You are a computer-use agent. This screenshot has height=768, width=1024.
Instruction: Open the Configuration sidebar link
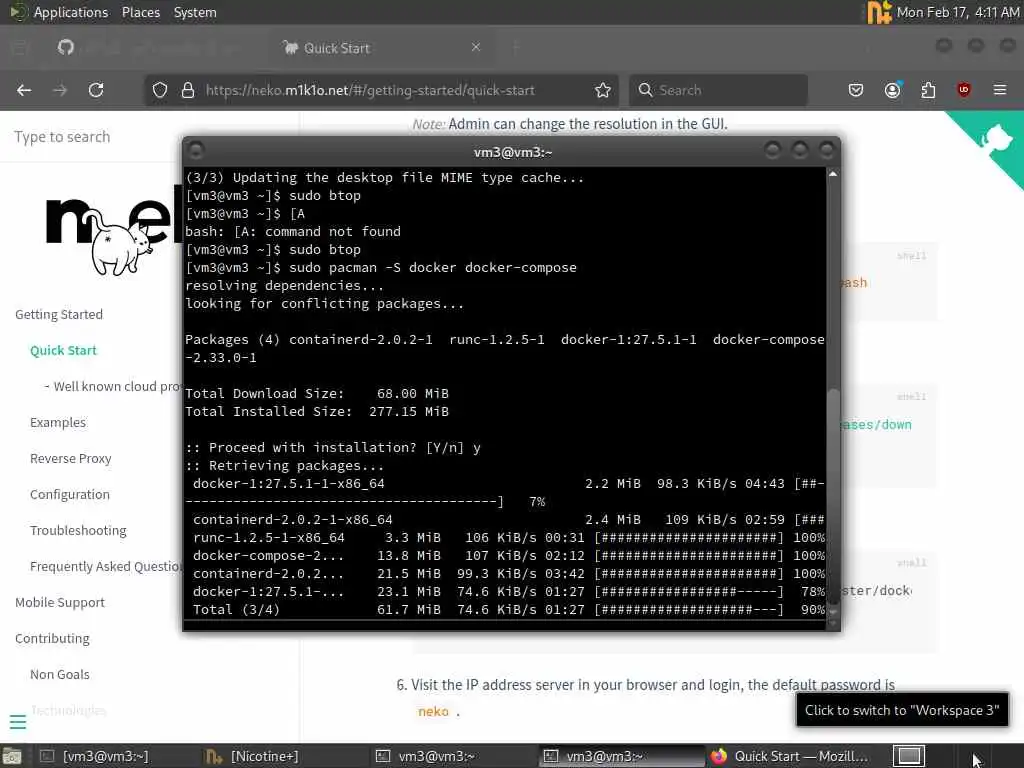coord(70,494)
